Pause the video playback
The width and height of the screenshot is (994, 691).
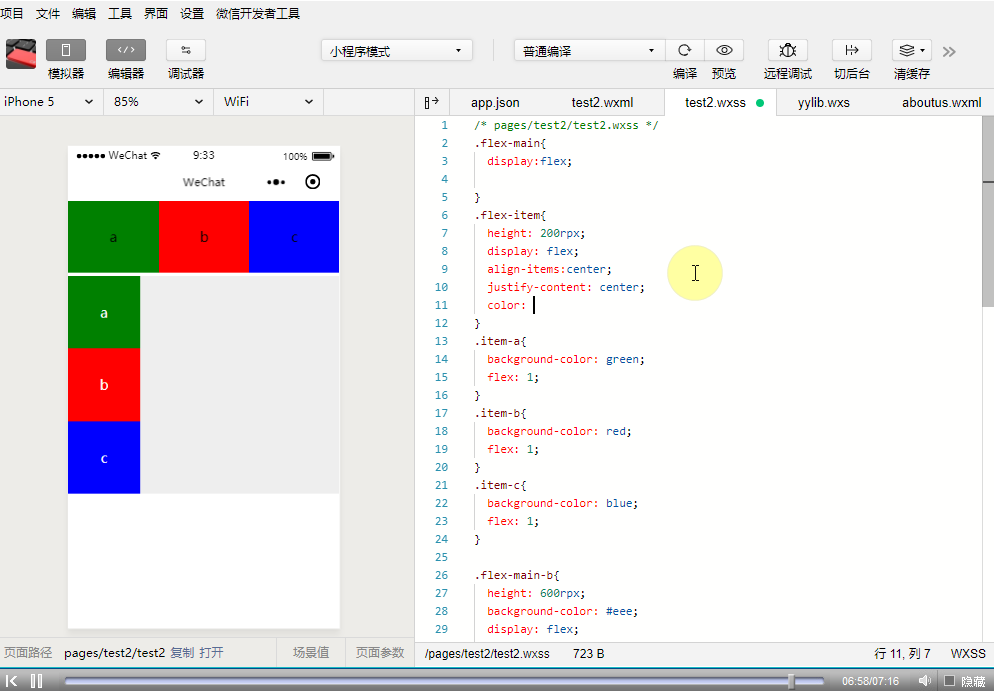point(37,681)
